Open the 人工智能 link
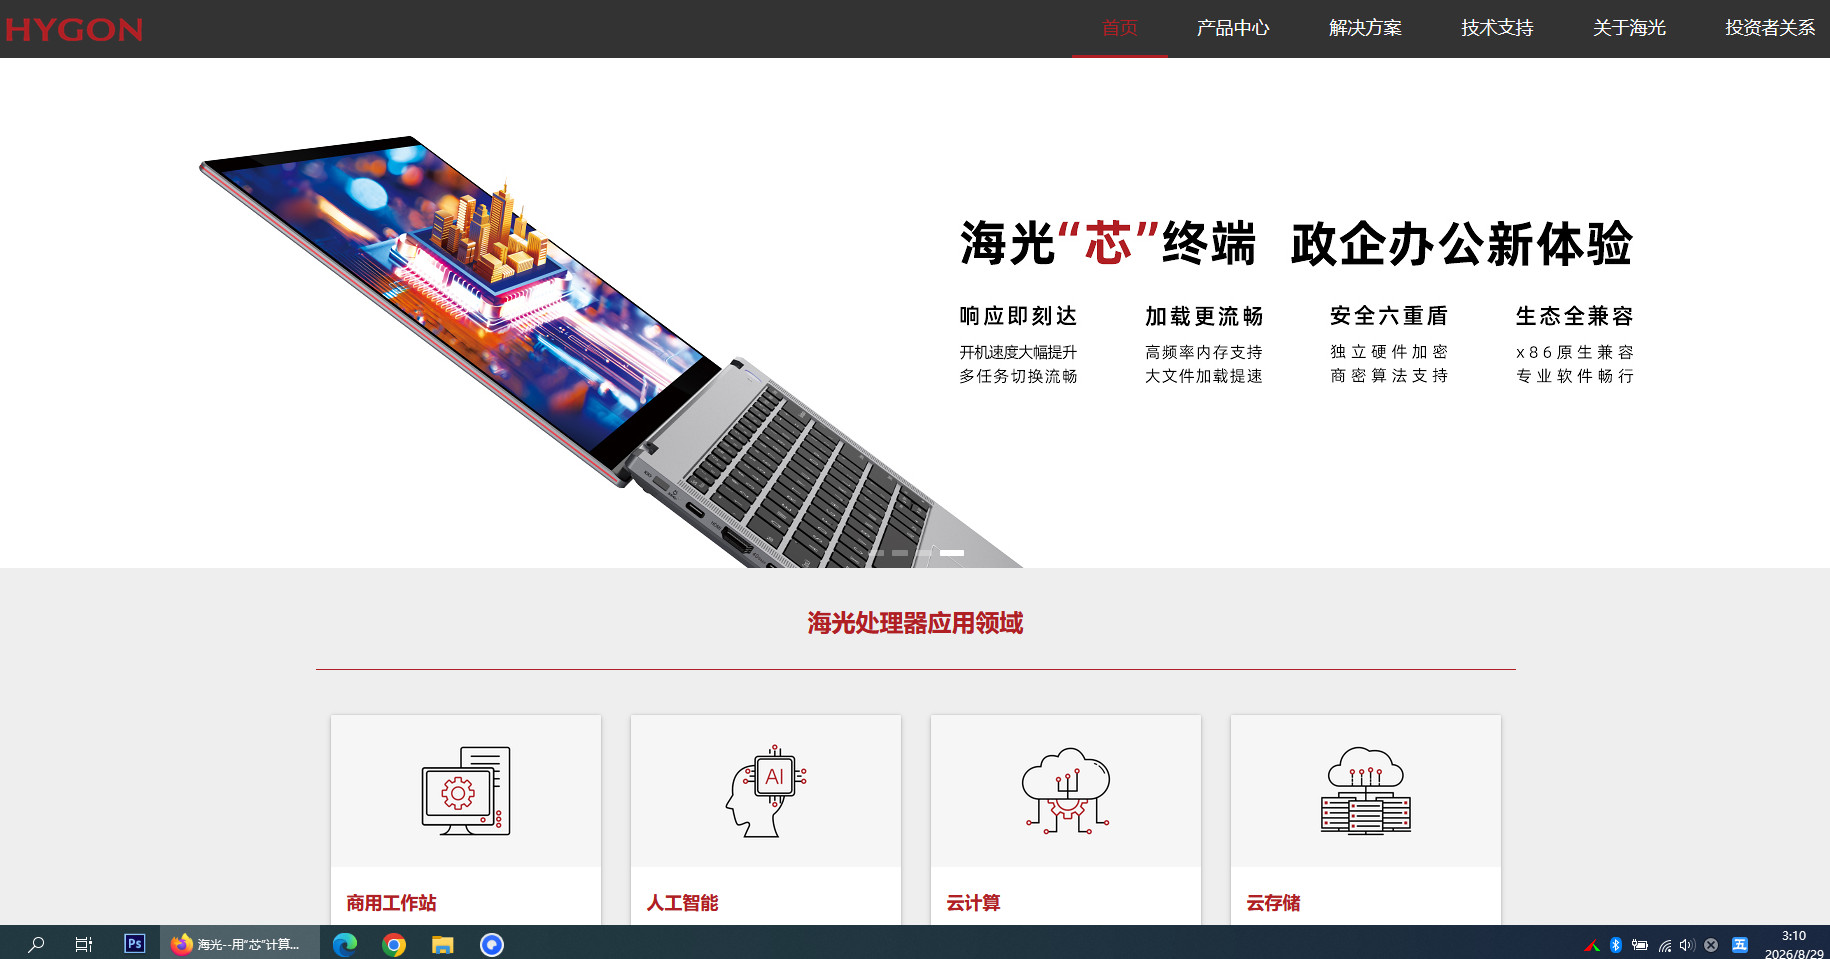The image size is (1830, 959). click(682, 903)
